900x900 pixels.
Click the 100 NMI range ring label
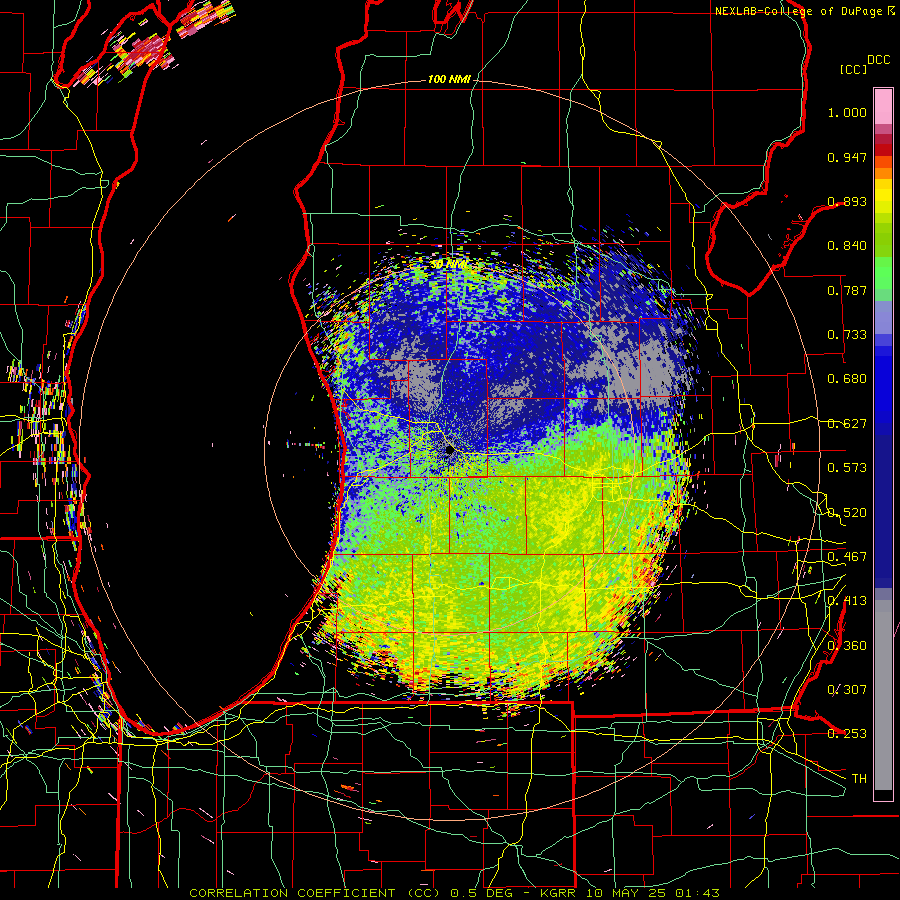(449, 79)
